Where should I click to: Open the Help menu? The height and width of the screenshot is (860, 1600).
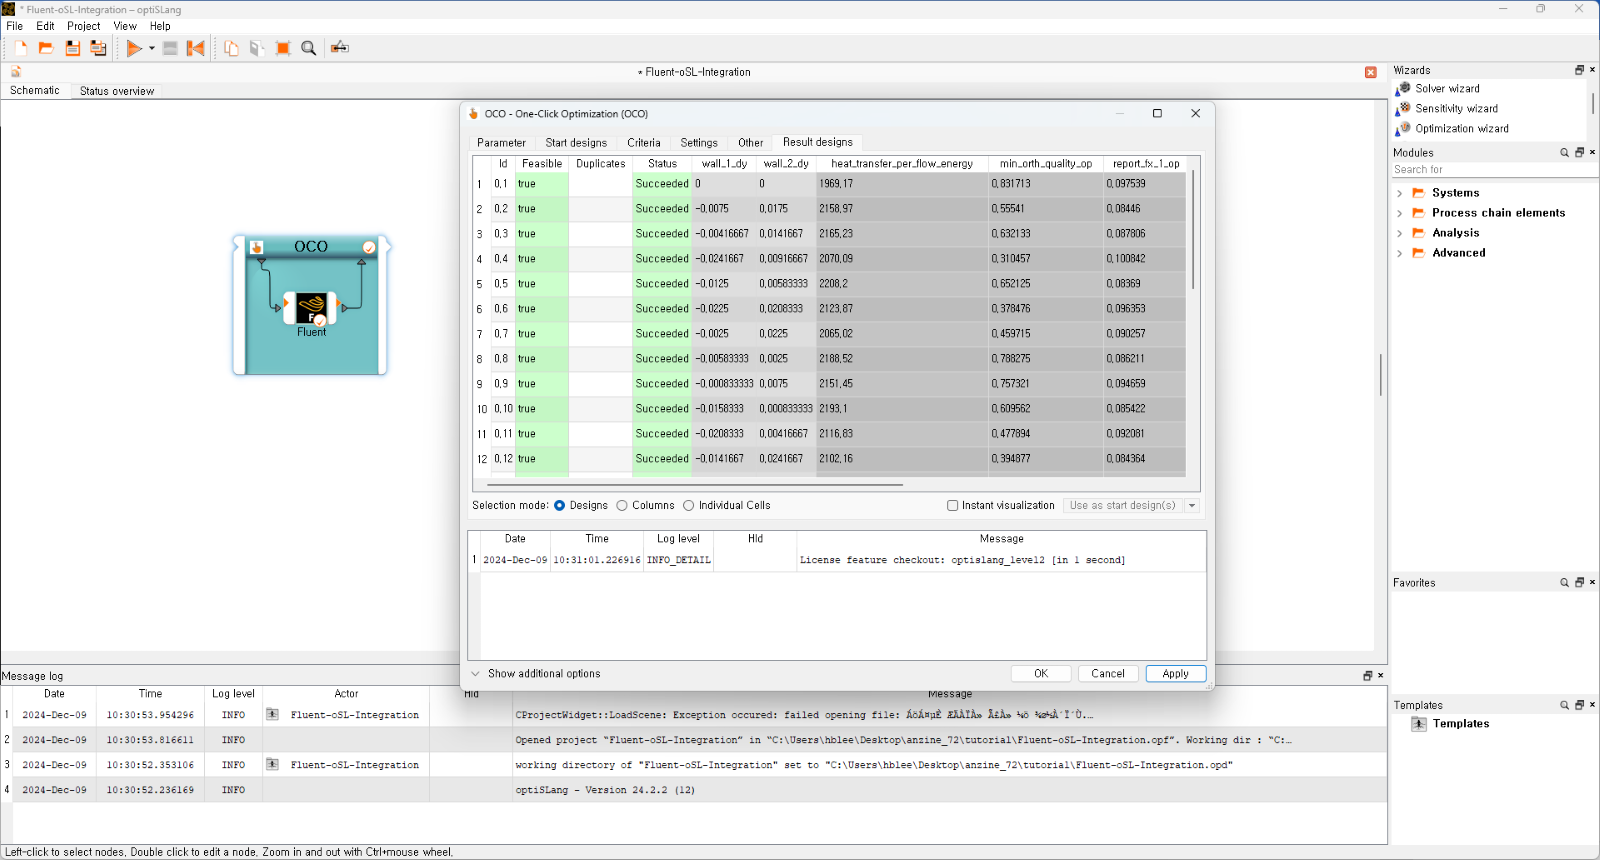160,26
